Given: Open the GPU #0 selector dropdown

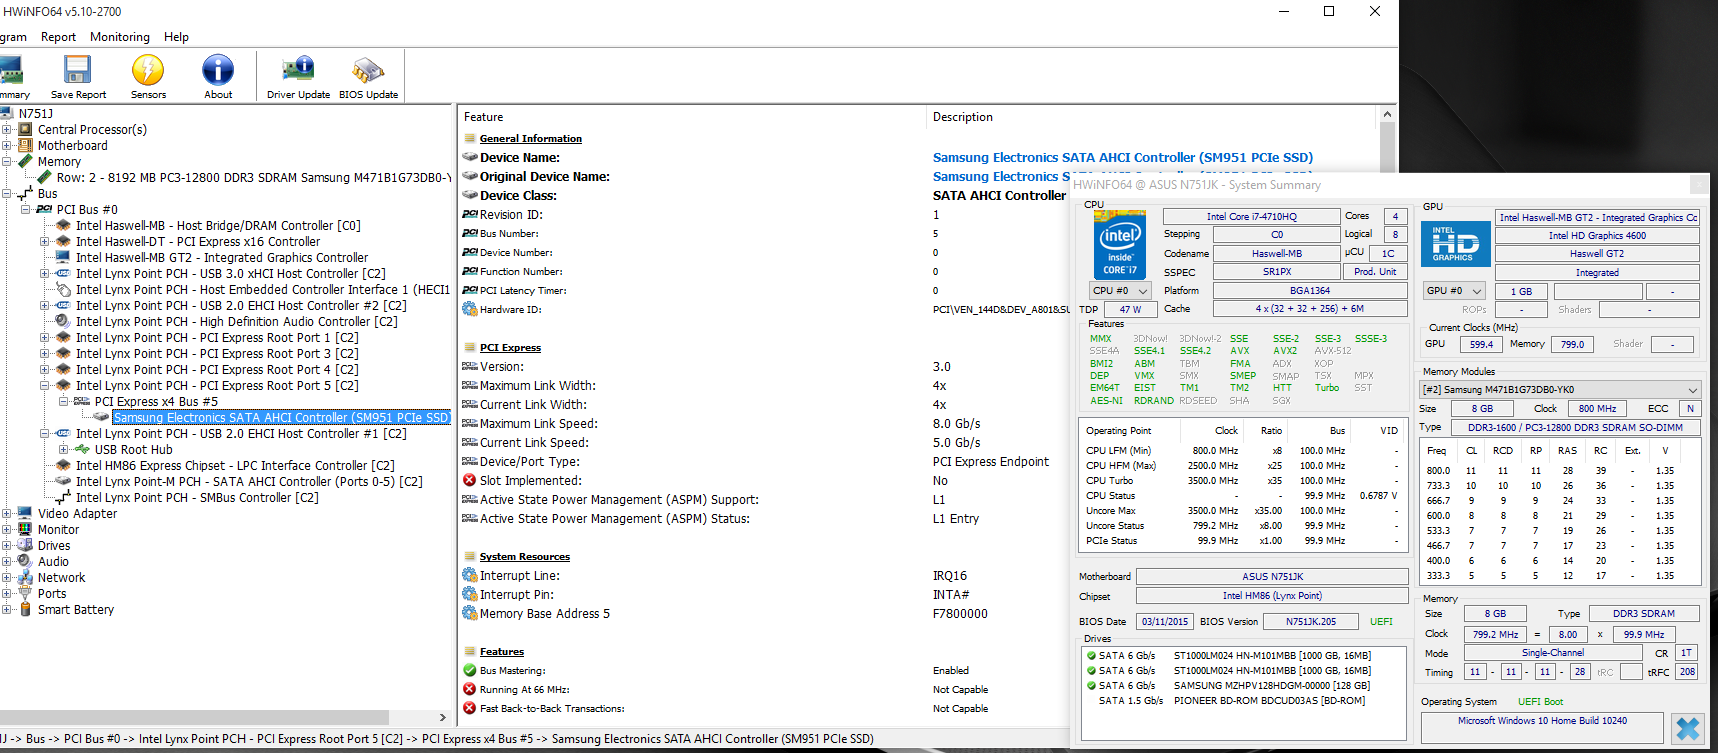Looking at the screenshot, I should pos(1454,291).
